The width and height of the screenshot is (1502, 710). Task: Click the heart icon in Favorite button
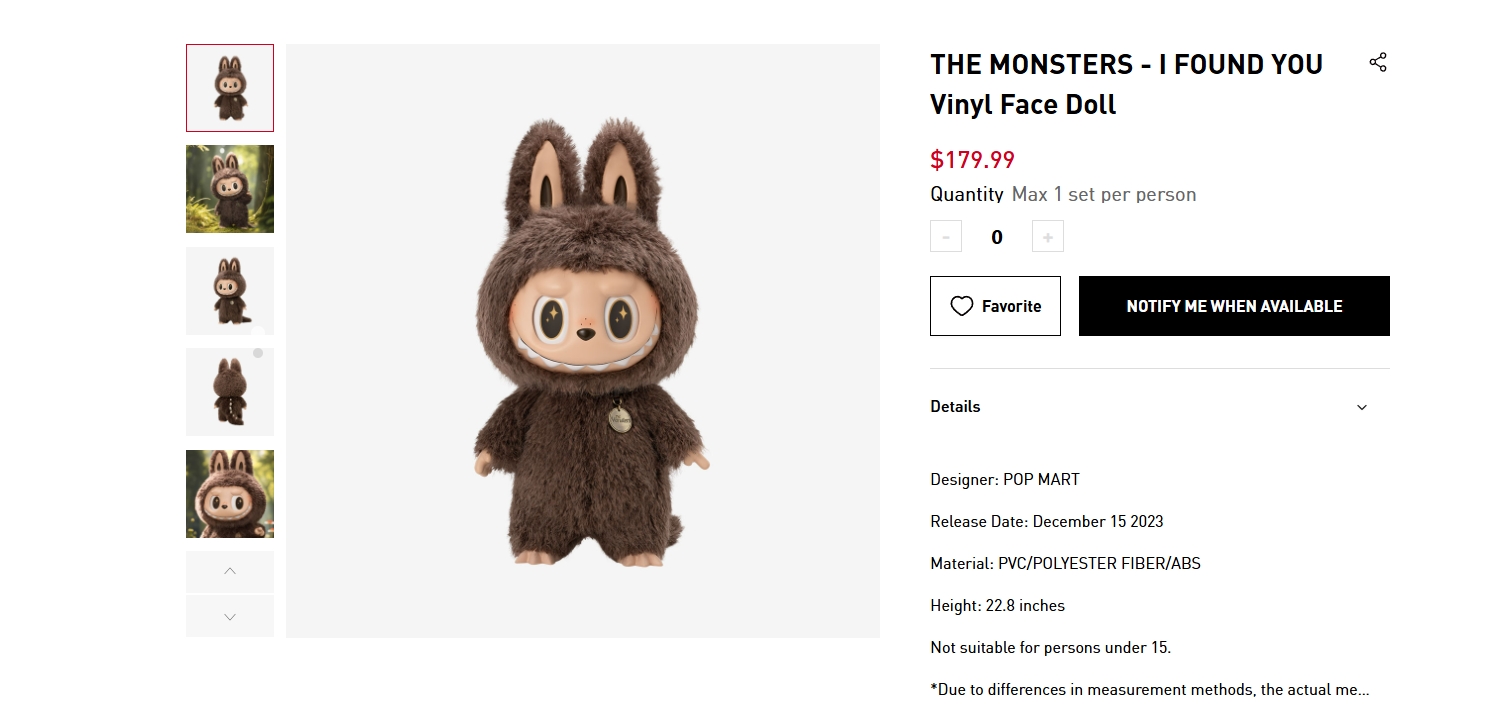[x=961, y=306]
